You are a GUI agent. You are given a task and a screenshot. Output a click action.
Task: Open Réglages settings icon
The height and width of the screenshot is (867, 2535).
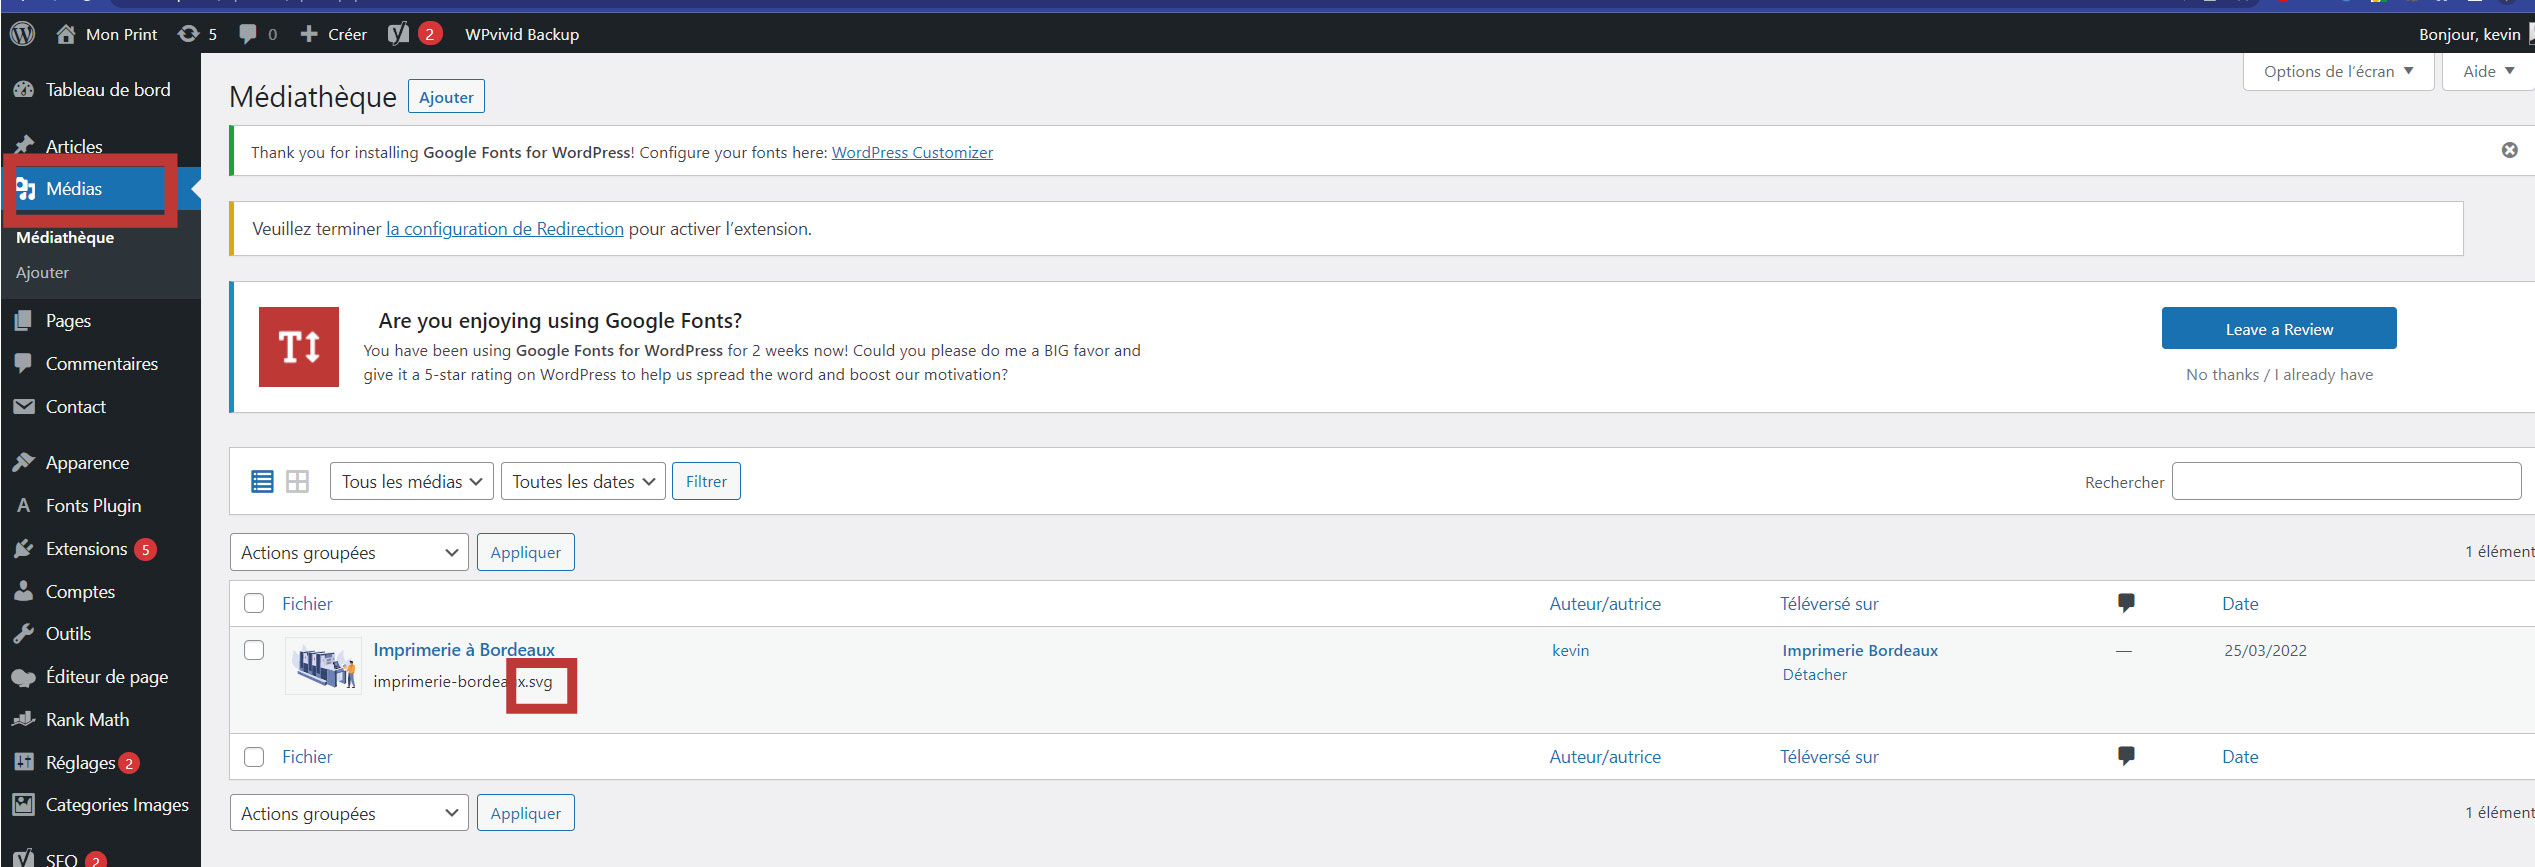pos(24,763)
